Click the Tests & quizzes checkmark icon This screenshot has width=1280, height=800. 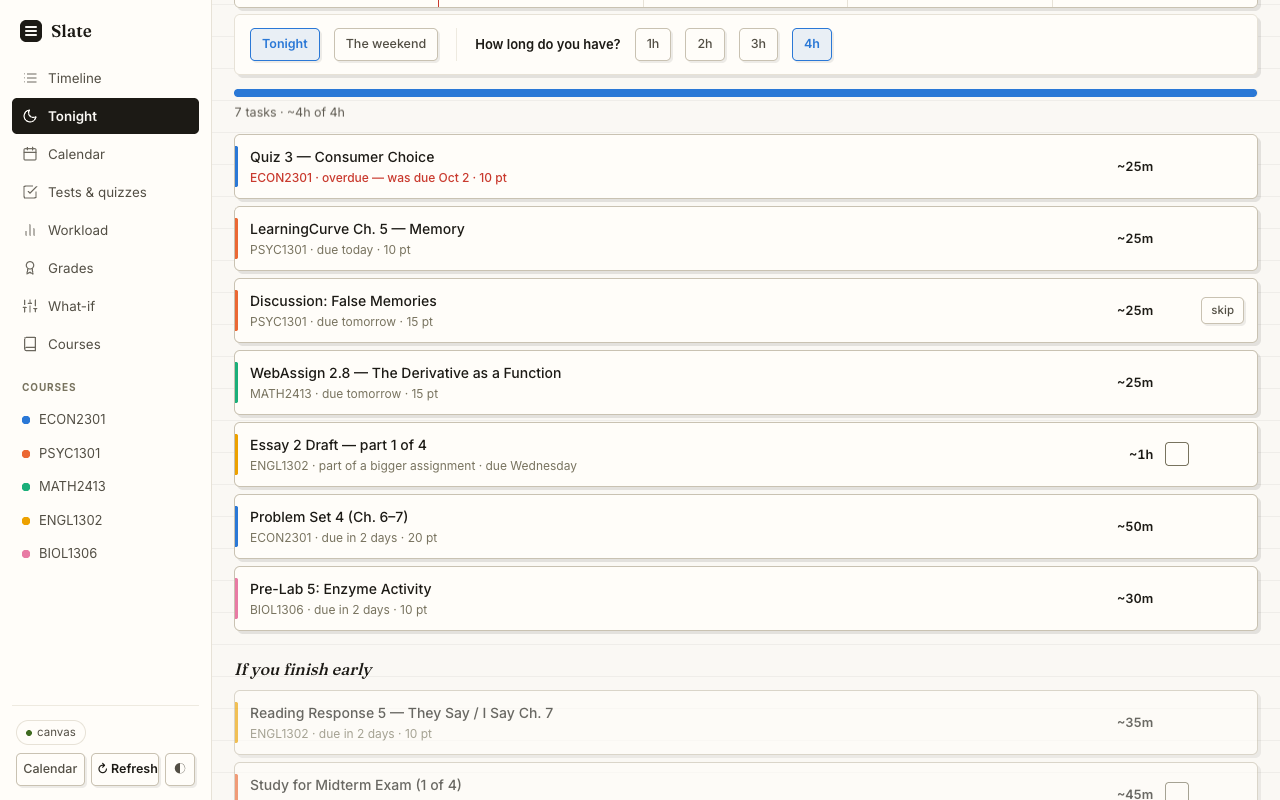coord(30,192)
